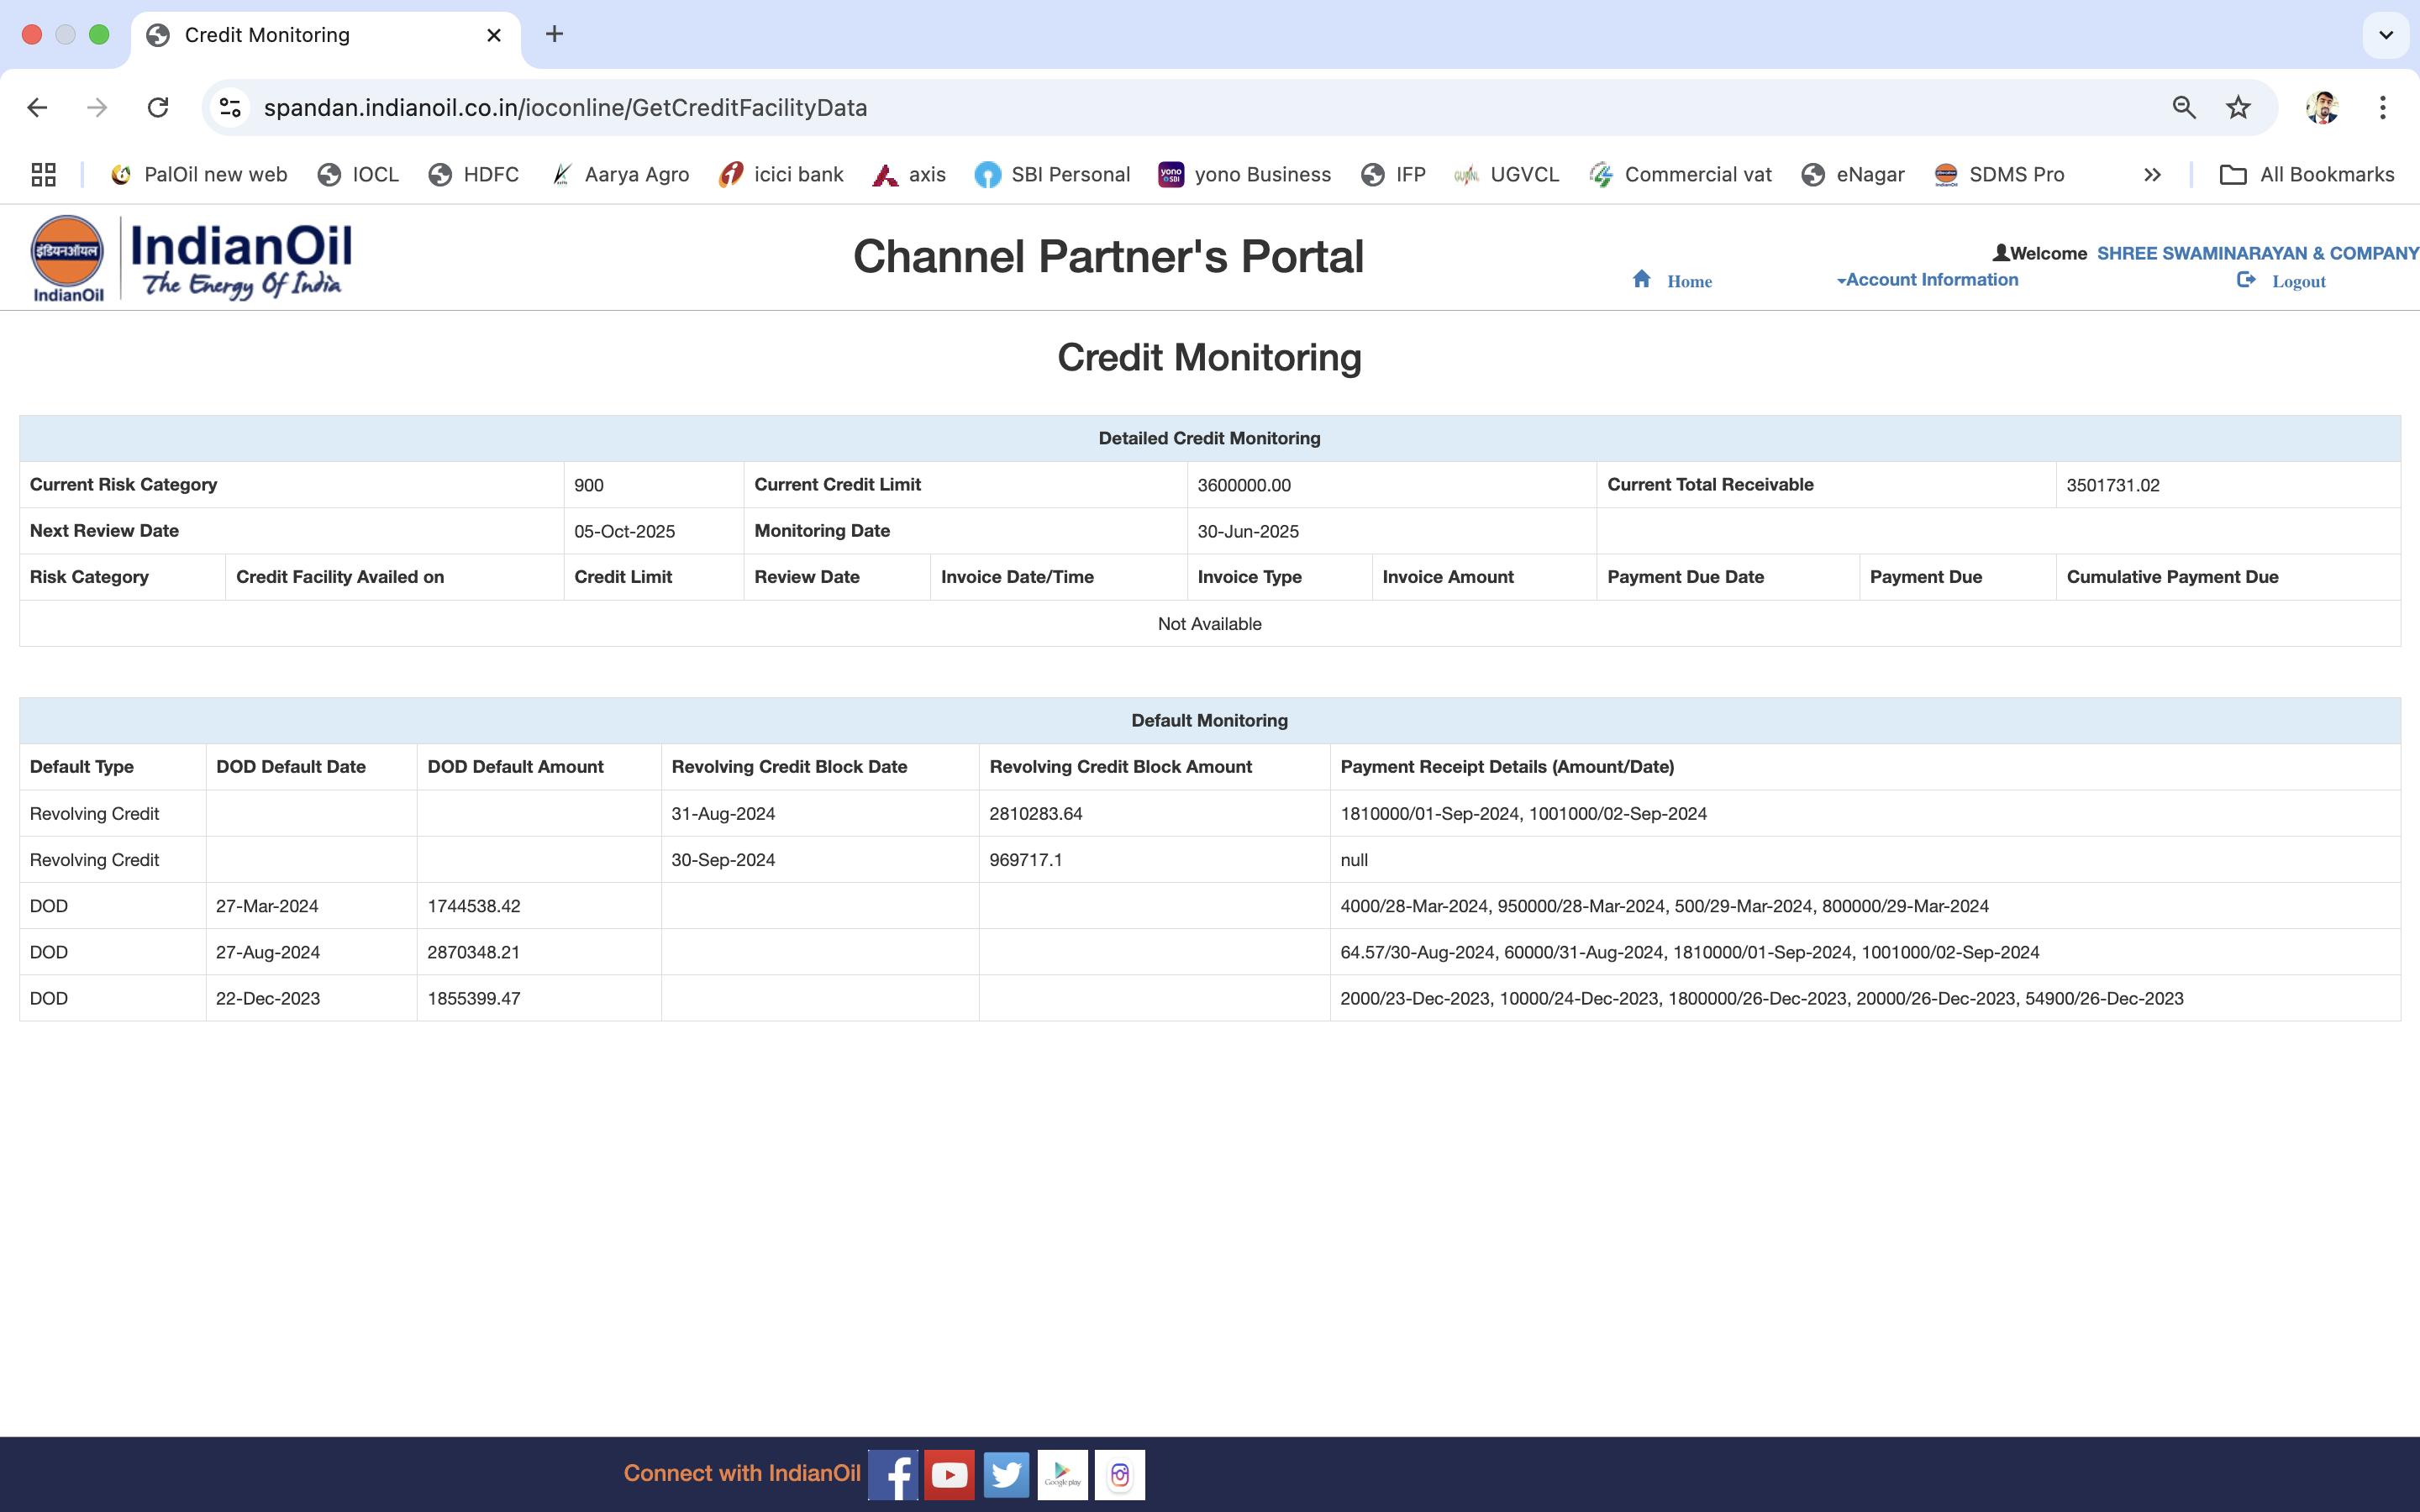Open Google Play icon in footer
This screenshot has width=2420, height=1512.
coord(1062,1474)
